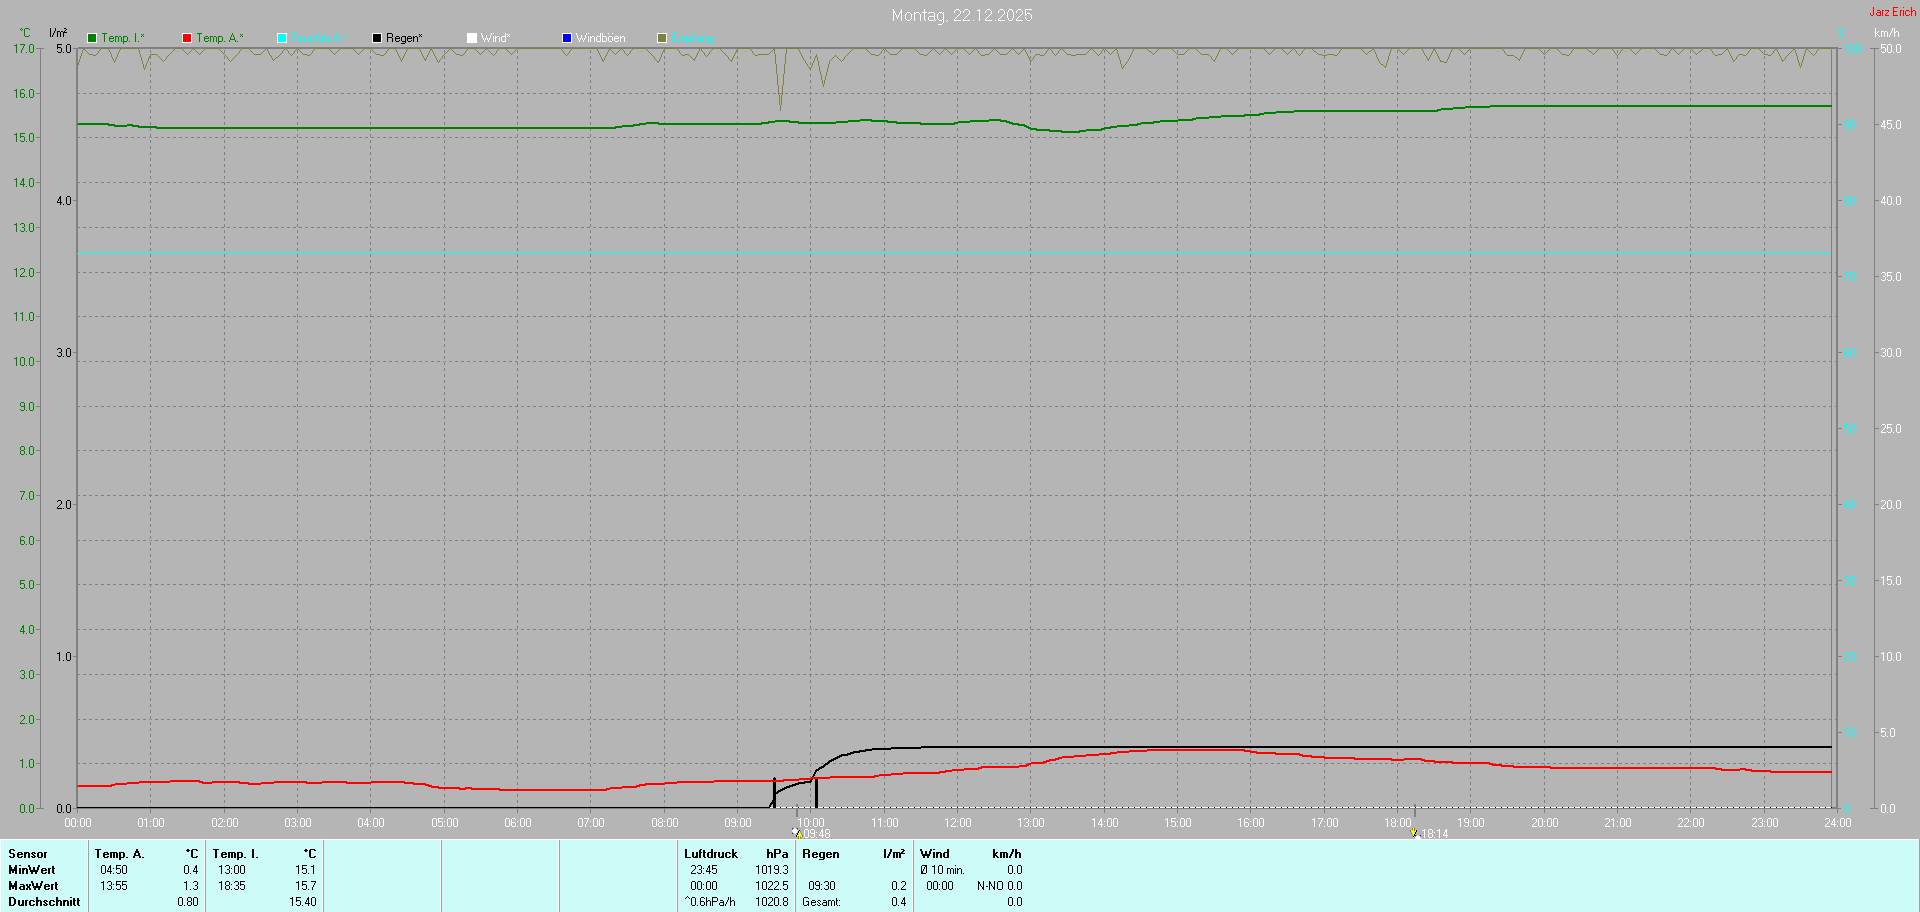Click the 12:00 time axis label
This screenshot has height=912, width=1920.
tap(957, 823)
